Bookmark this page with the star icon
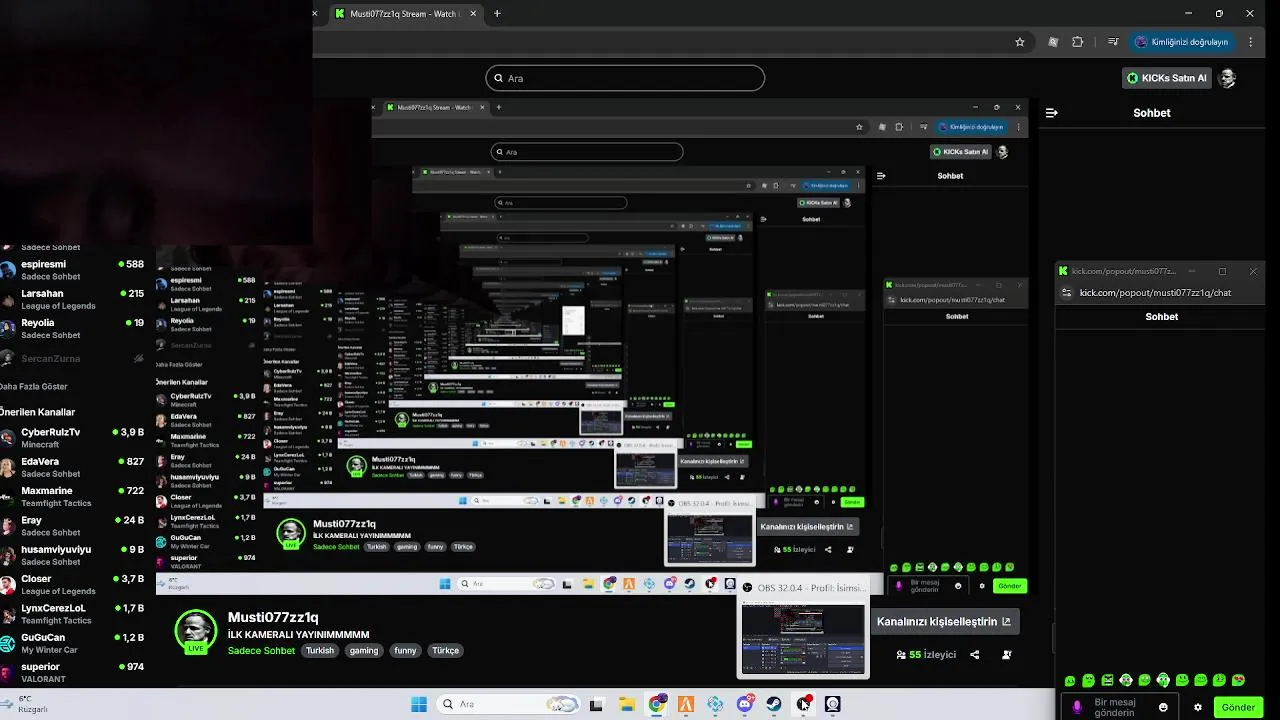This screenshot has width=1280, height=720. (1019, 42)
